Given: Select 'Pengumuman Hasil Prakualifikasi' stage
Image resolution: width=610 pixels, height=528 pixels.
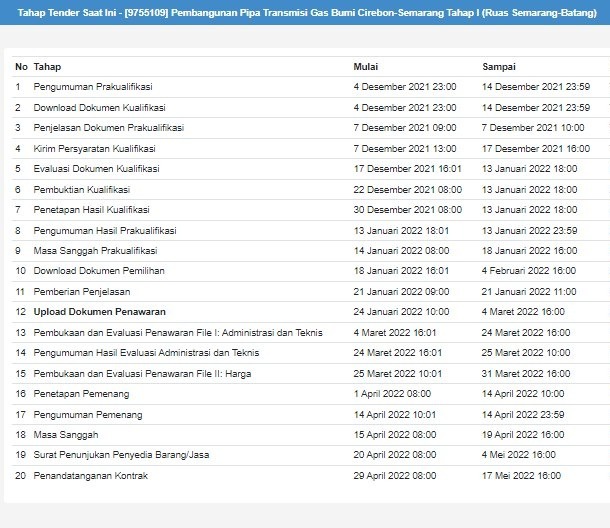Looking at the screenshot, I should (x=105, y=231).
